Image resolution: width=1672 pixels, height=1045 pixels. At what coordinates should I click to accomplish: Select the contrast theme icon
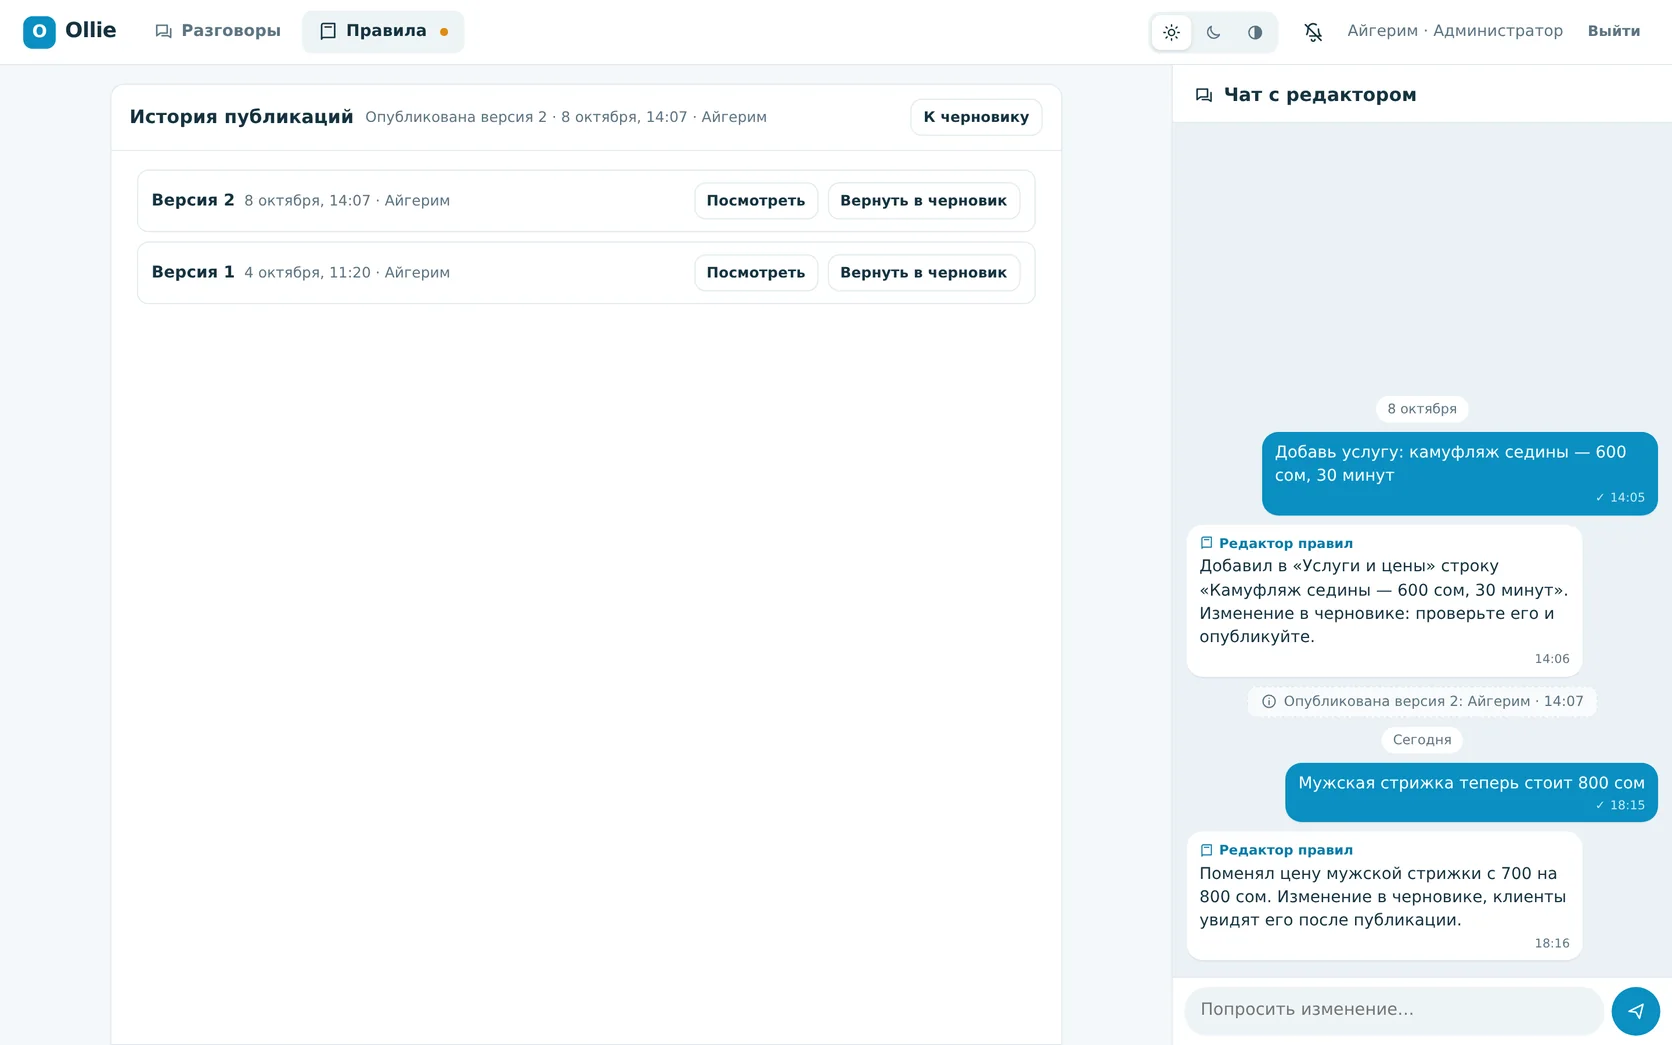[1255, 32]
